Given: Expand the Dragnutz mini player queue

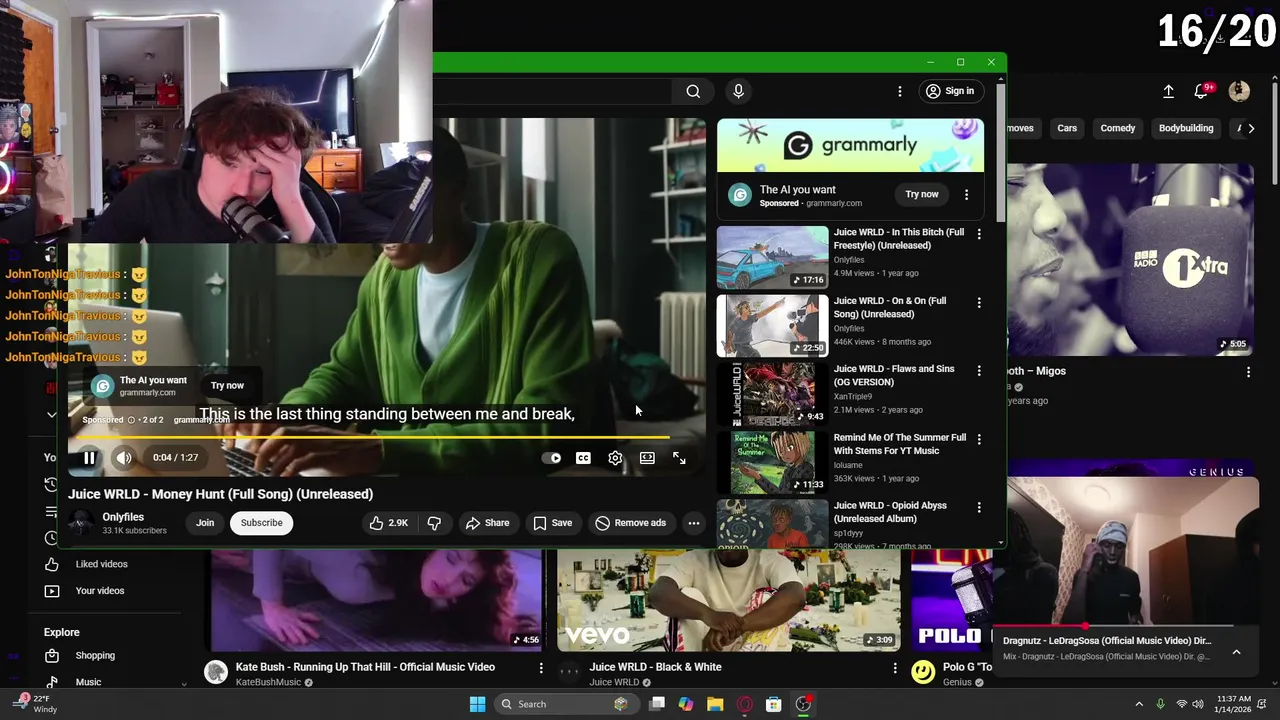Looking at the screenshot, I should coord(1236,652).
